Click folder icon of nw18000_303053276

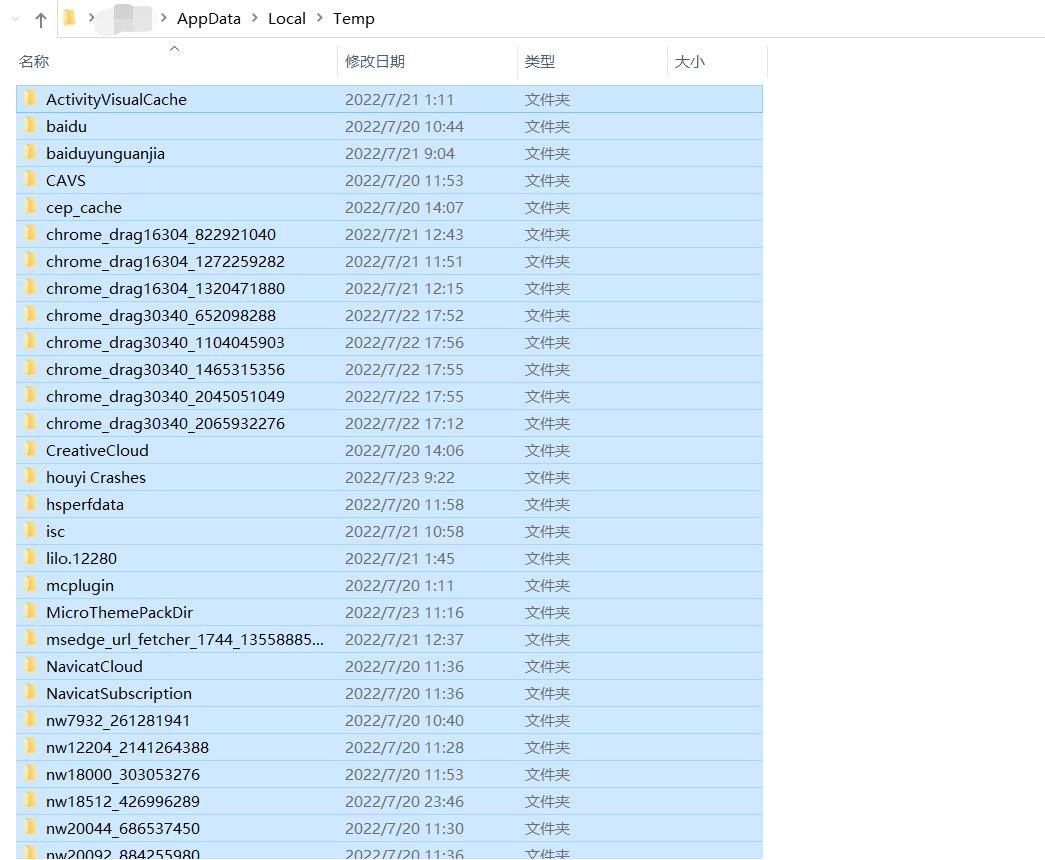[x=31, y=773]
